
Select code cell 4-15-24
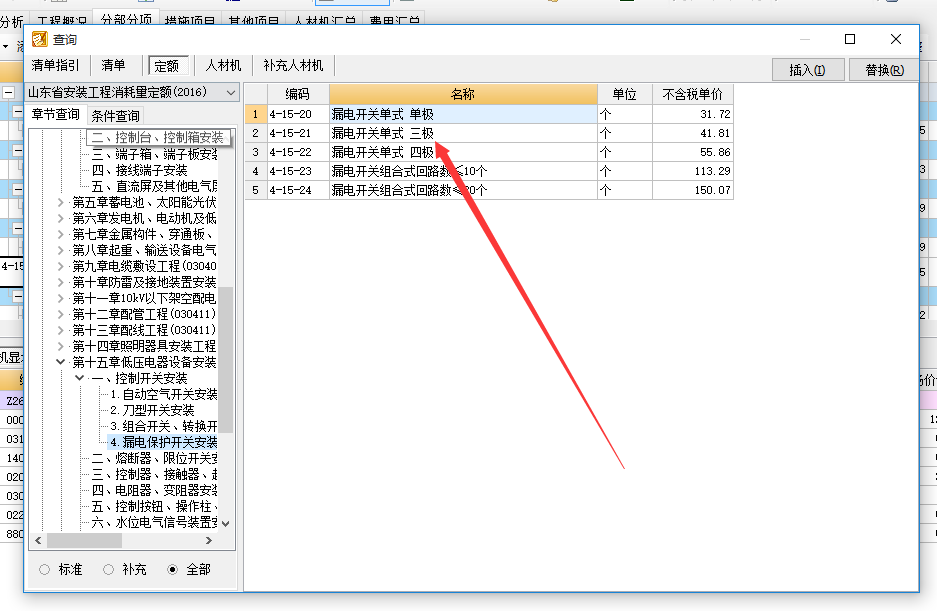pyautogui.click(x=298, y=190)
